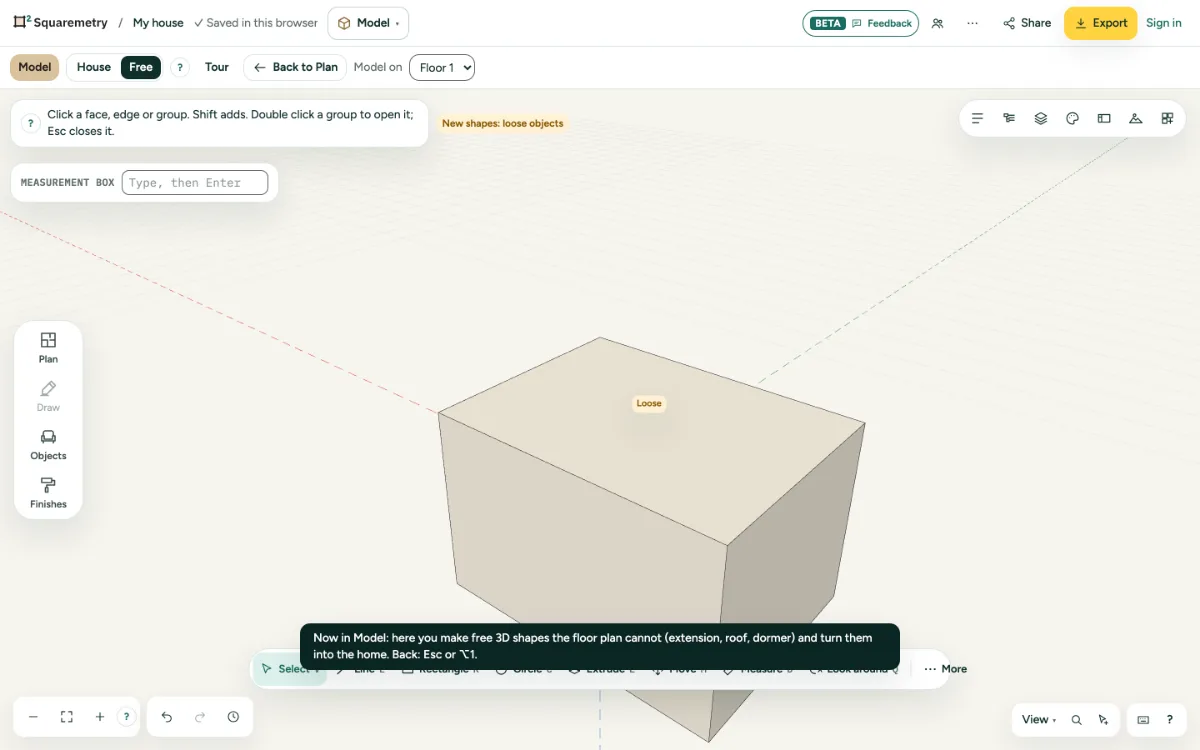Switch to Free mode
The height and width of the screenshot is (750, 1200).
click(x=141, y=67)
